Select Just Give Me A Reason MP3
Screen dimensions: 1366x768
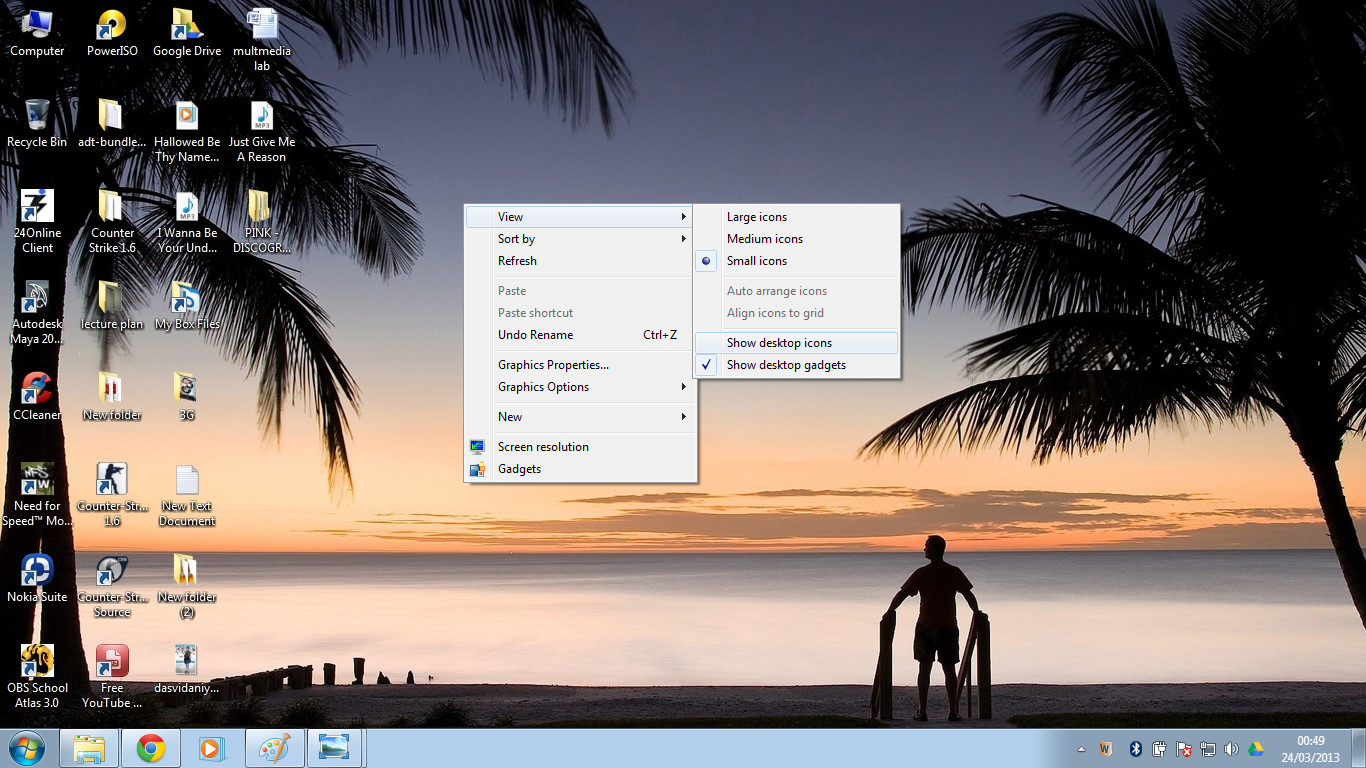262,132
